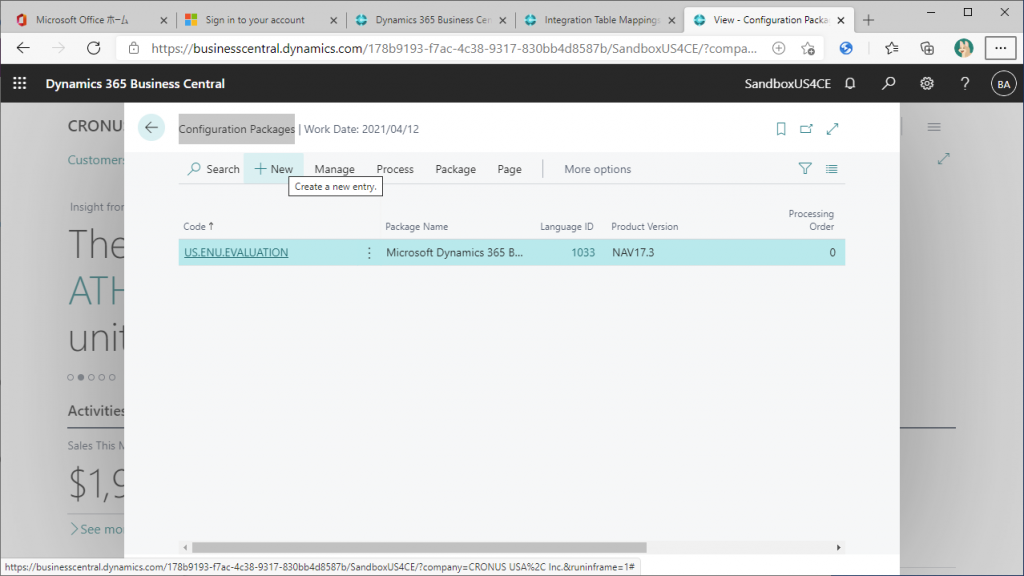Open the Manage menu
Image resolution: width=1024 pixels, height=576 pixels.
[x=334, y=169]
